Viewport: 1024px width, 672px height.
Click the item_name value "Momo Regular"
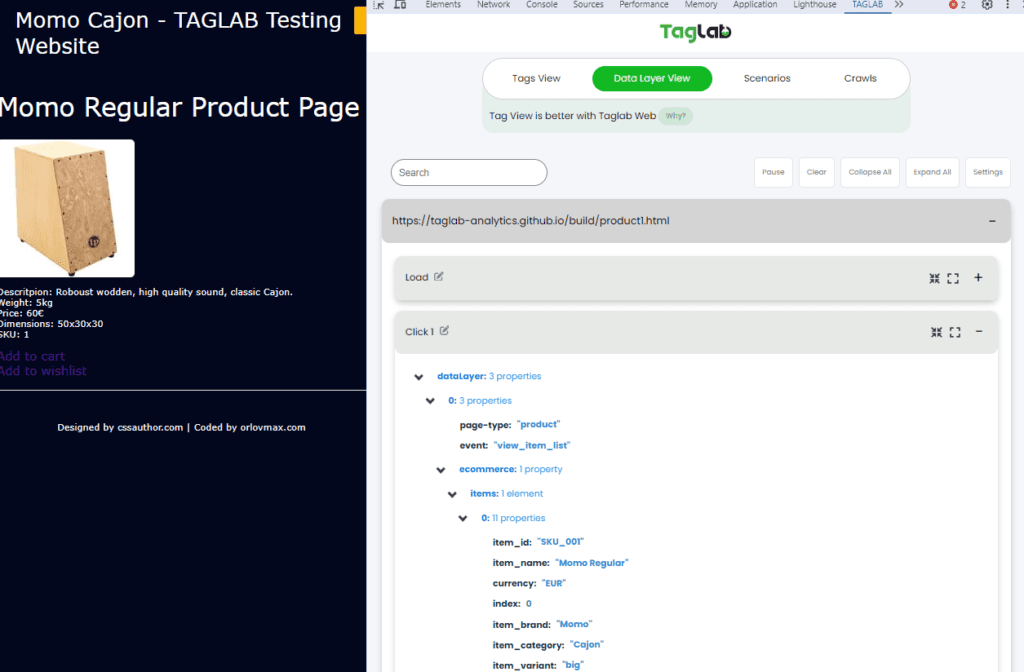(592, 563)
